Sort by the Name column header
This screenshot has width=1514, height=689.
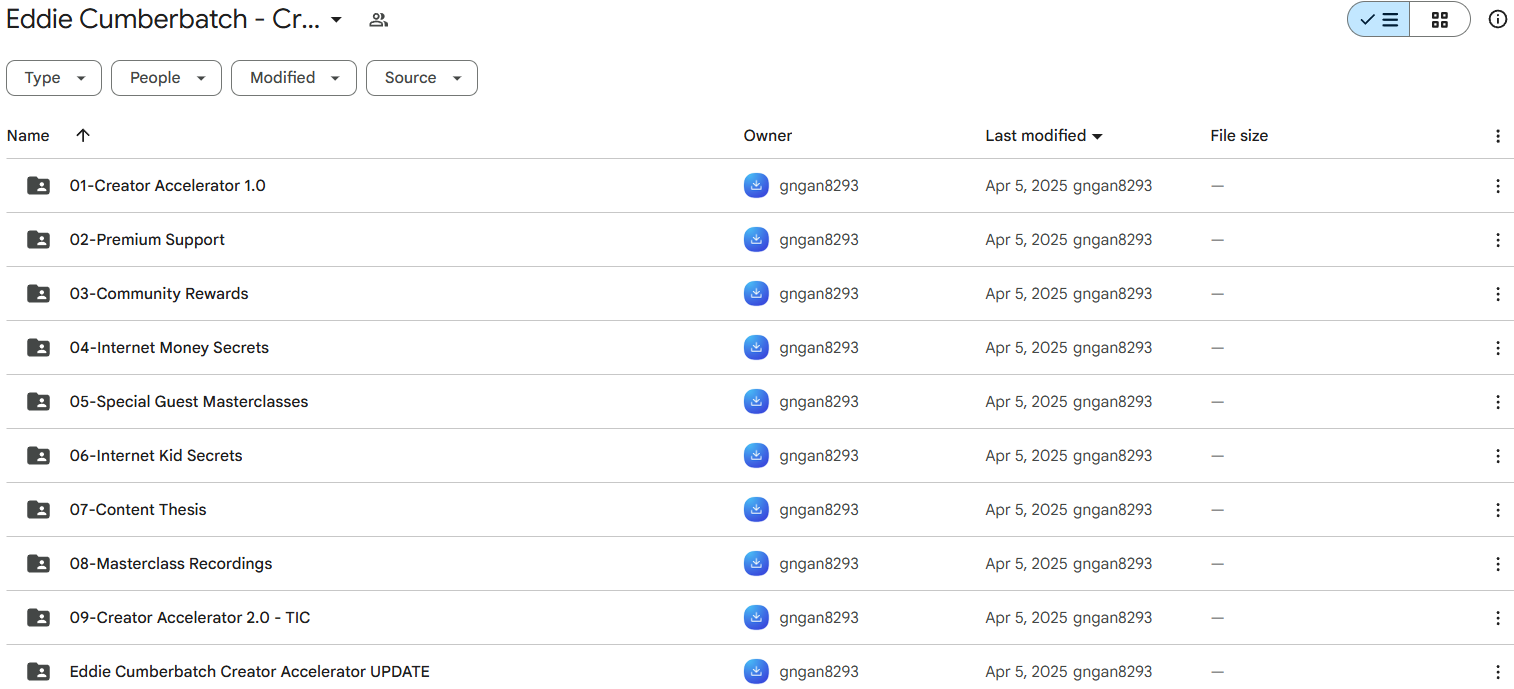click(28, 136)
